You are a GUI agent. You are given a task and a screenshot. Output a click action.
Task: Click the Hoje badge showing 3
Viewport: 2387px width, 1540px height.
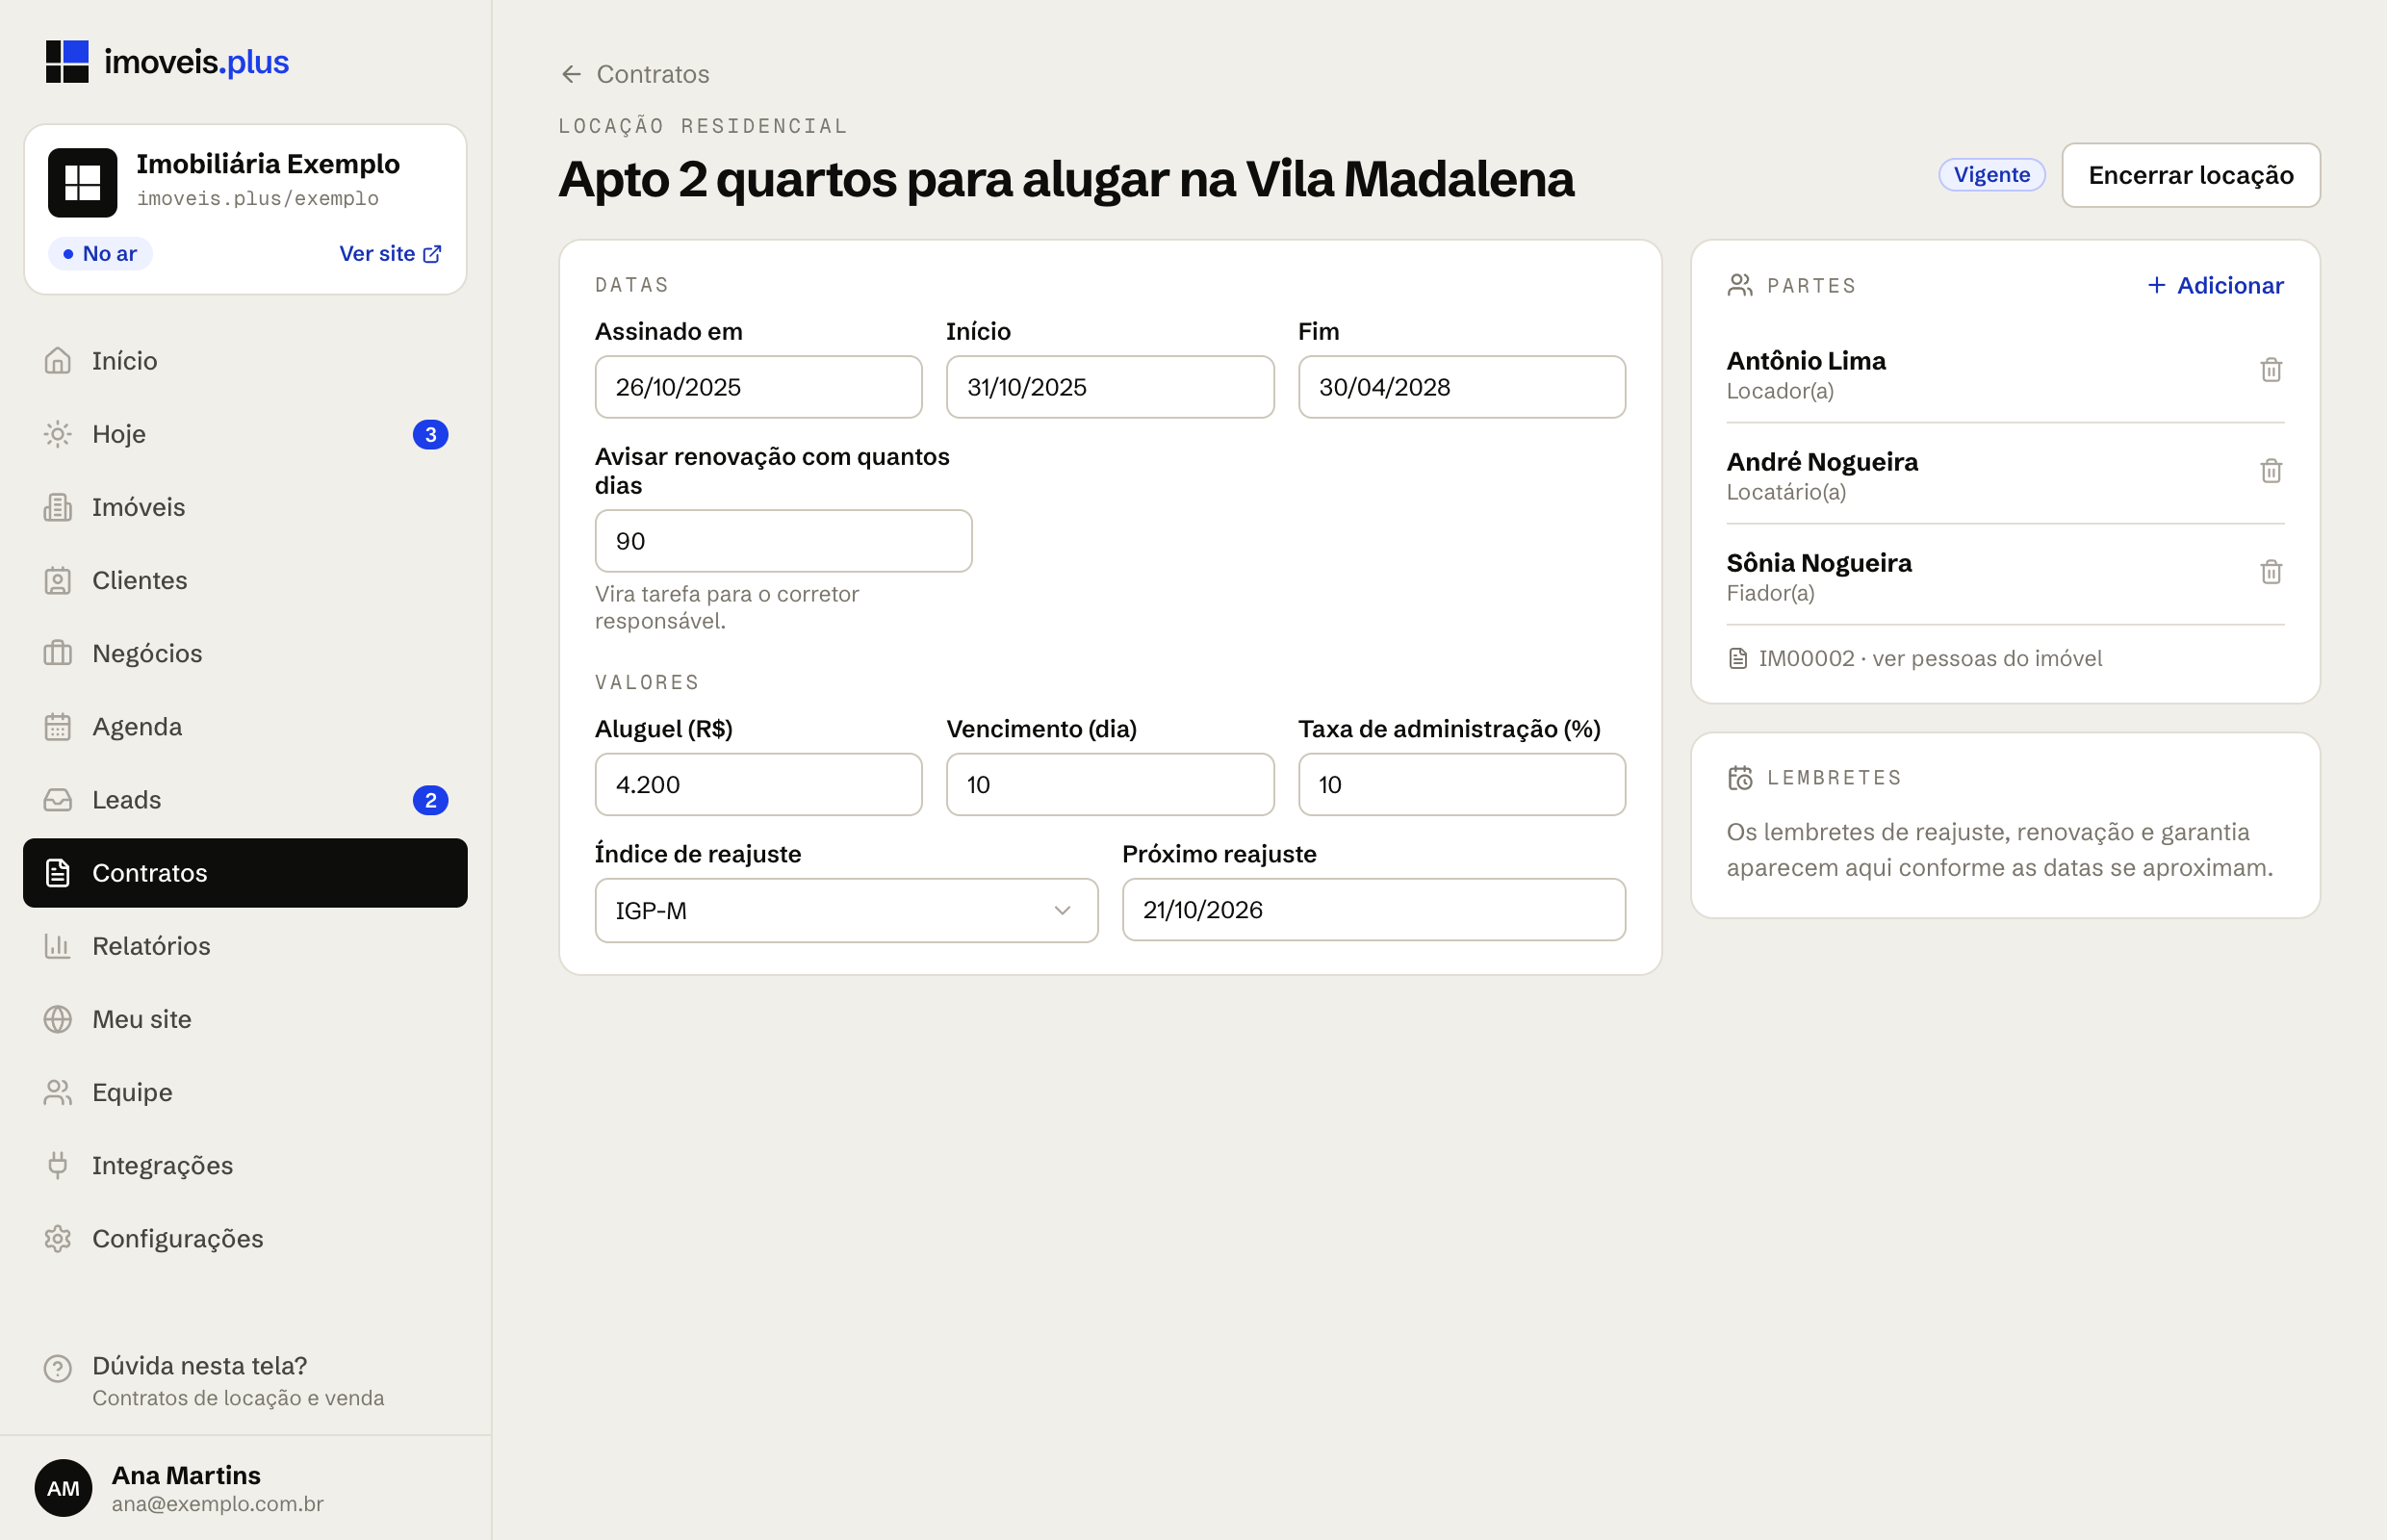point(430,435)
